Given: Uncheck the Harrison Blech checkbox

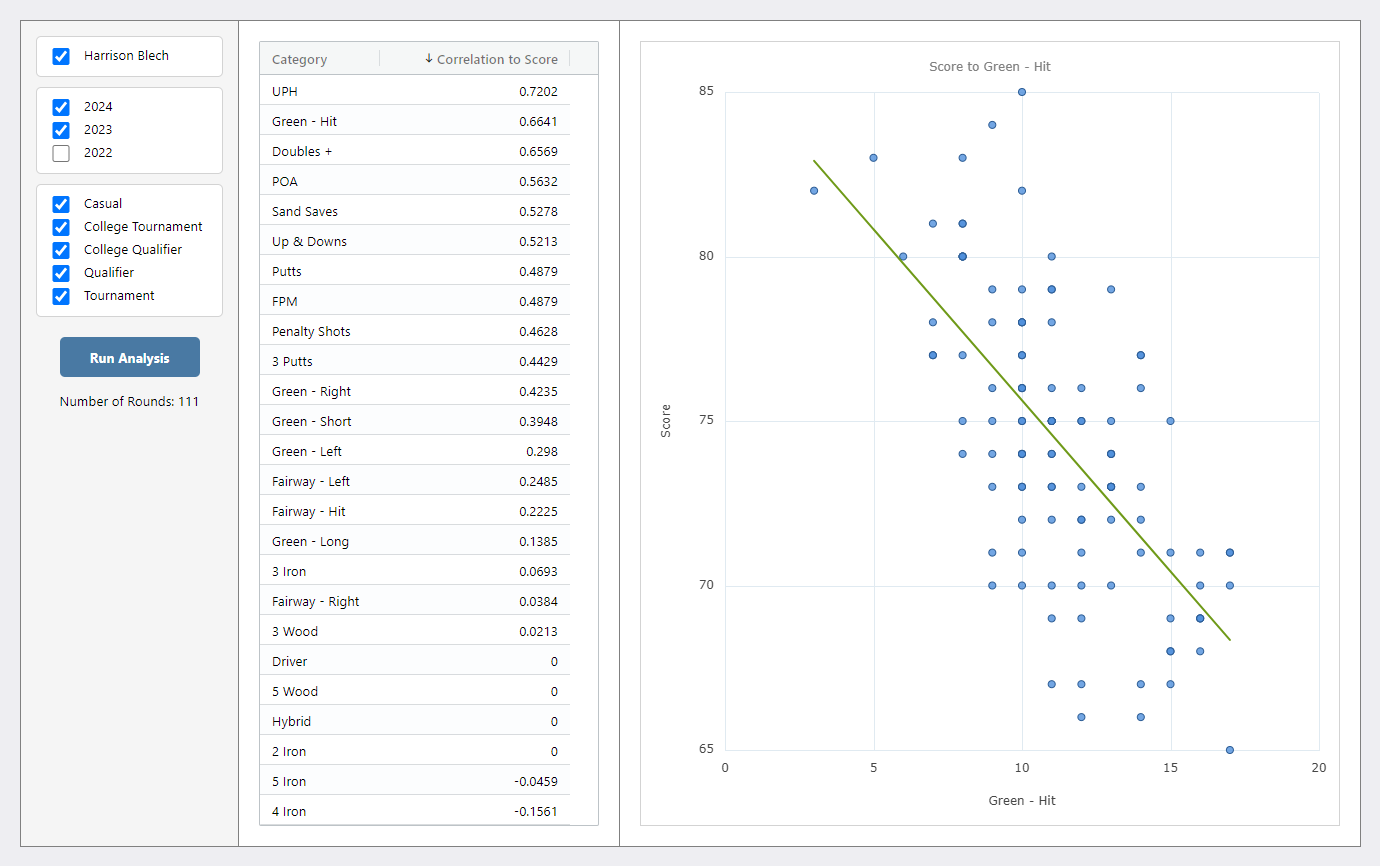Looking at the screenshot, I should pyautogui.click(x=61, y=56).
